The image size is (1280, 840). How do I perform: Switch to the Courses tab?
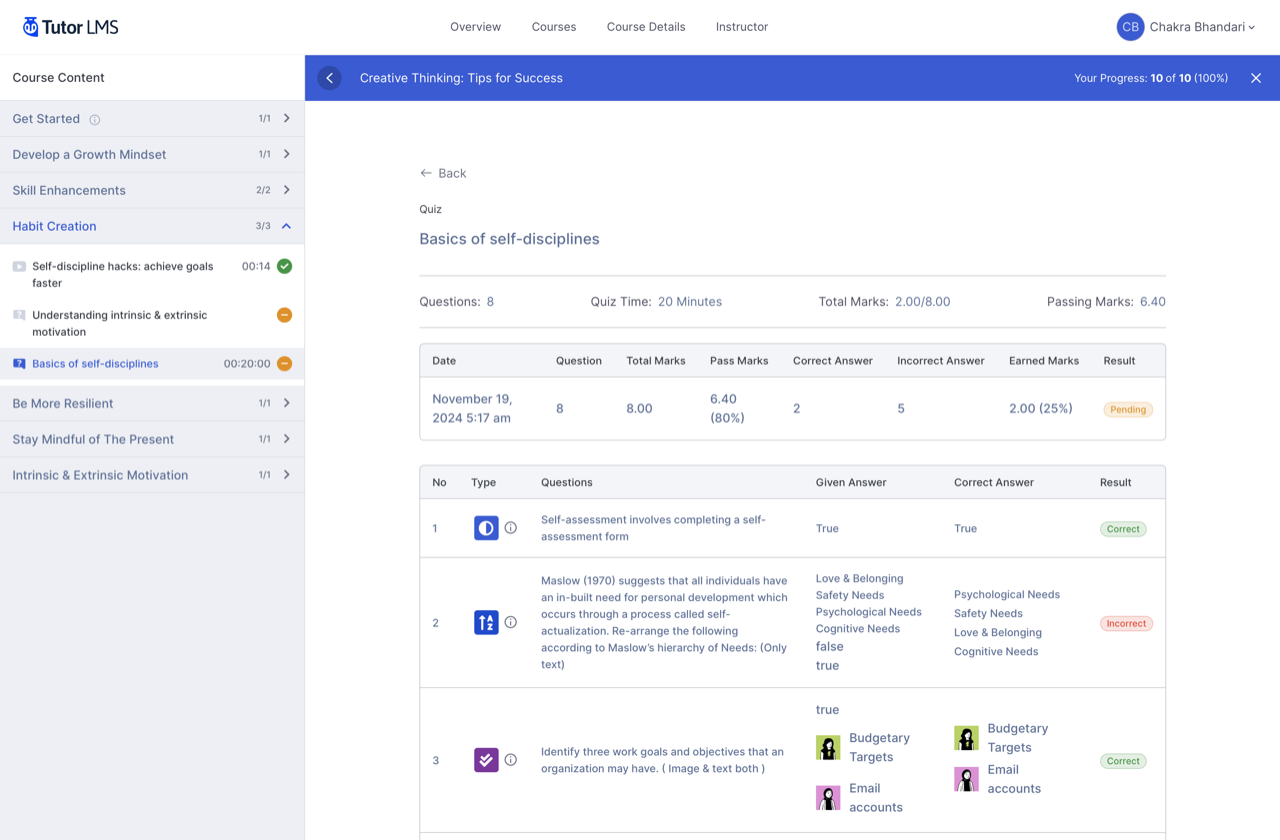(554, 27)
